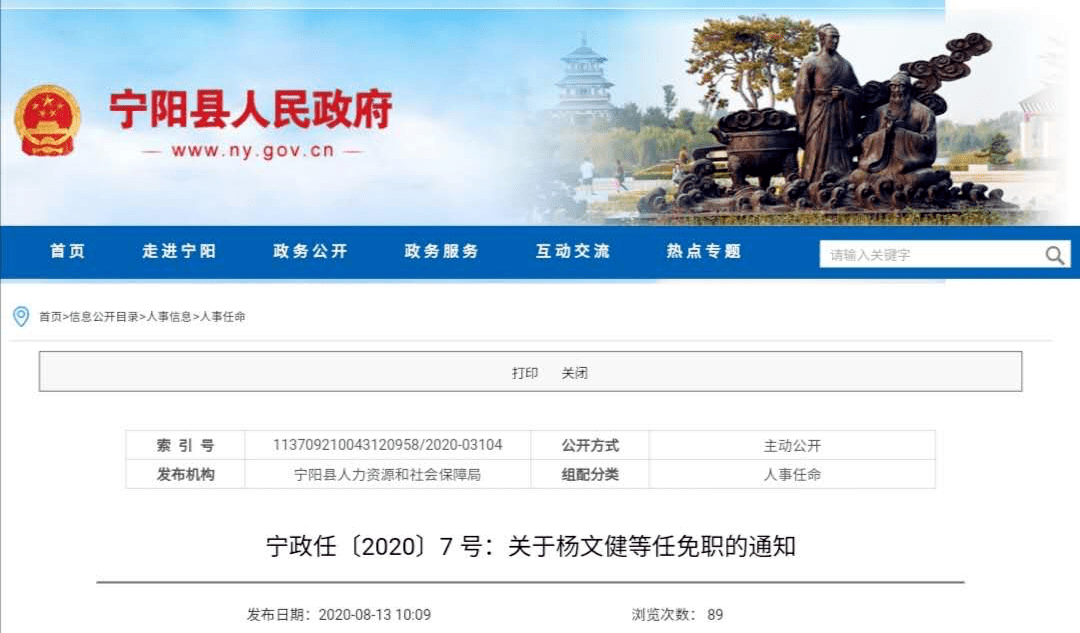Go to 政务服务 section
Screen dimensions: 1080x633
point(442,251)
